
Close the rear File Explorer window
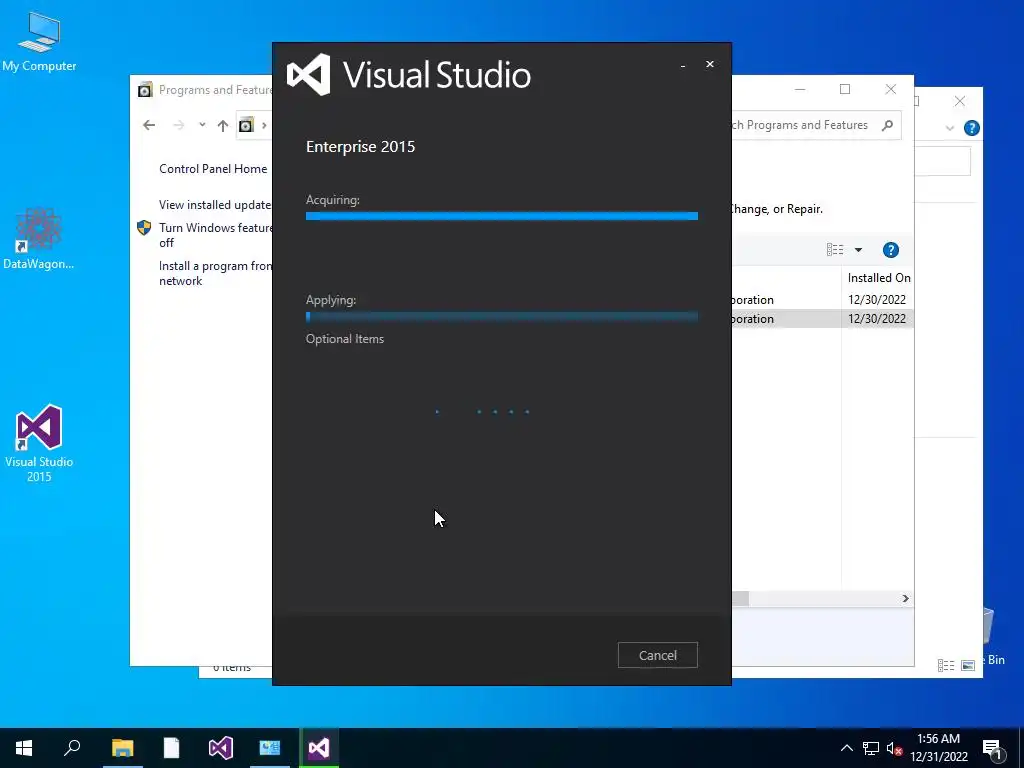pyautogui.click(x=959, y=101)
